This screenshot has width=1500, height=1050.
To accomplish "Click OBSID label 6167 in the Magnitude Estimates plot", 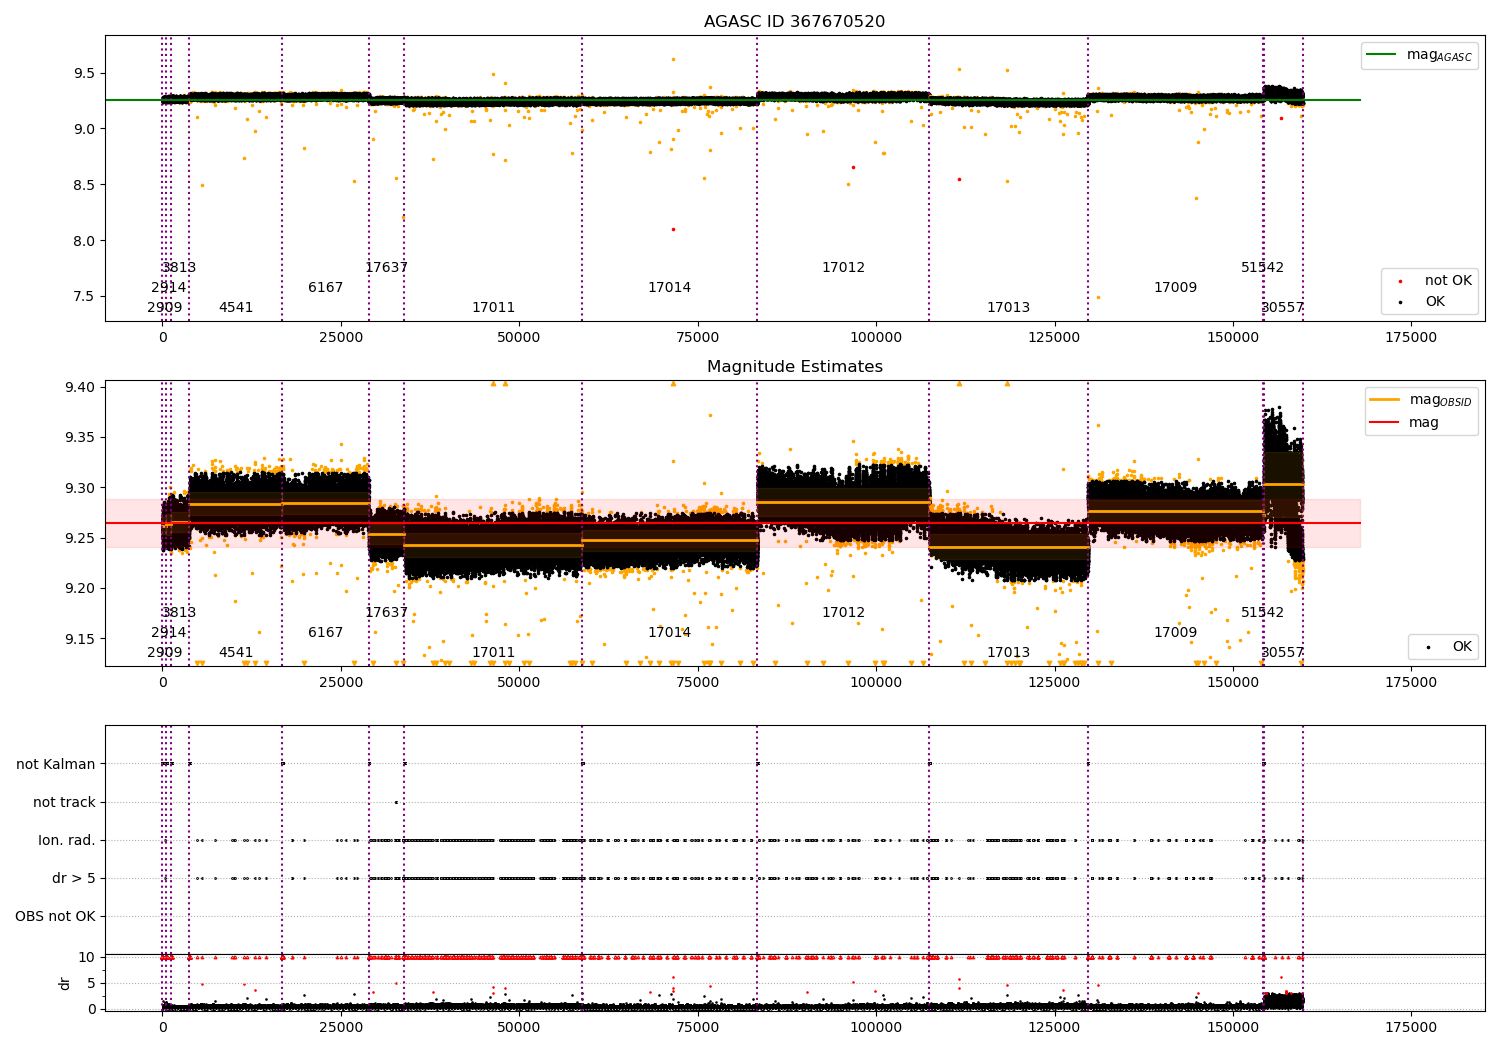I will coord(326,633).
